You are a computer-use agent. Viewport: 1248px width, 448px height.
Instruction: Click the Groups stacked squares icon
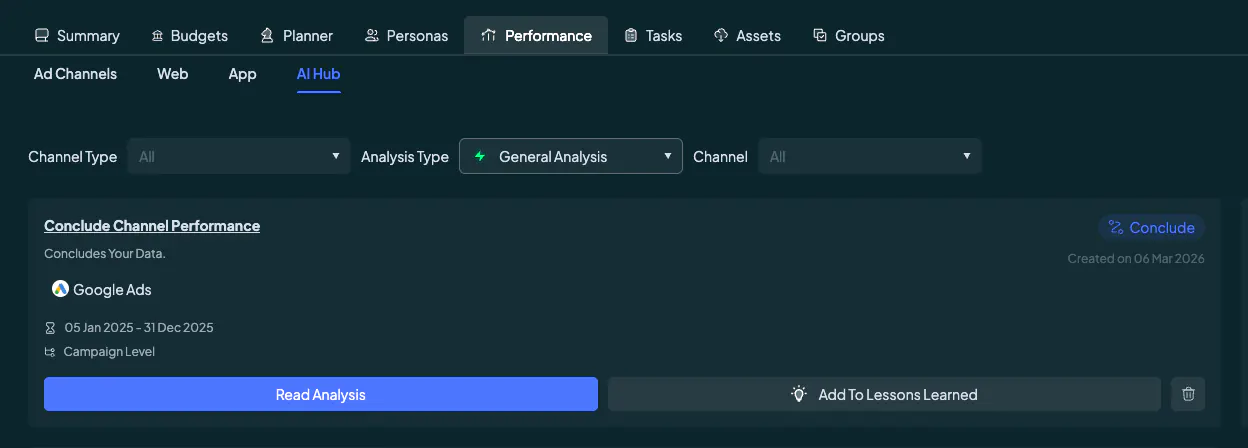coord(820,35)
